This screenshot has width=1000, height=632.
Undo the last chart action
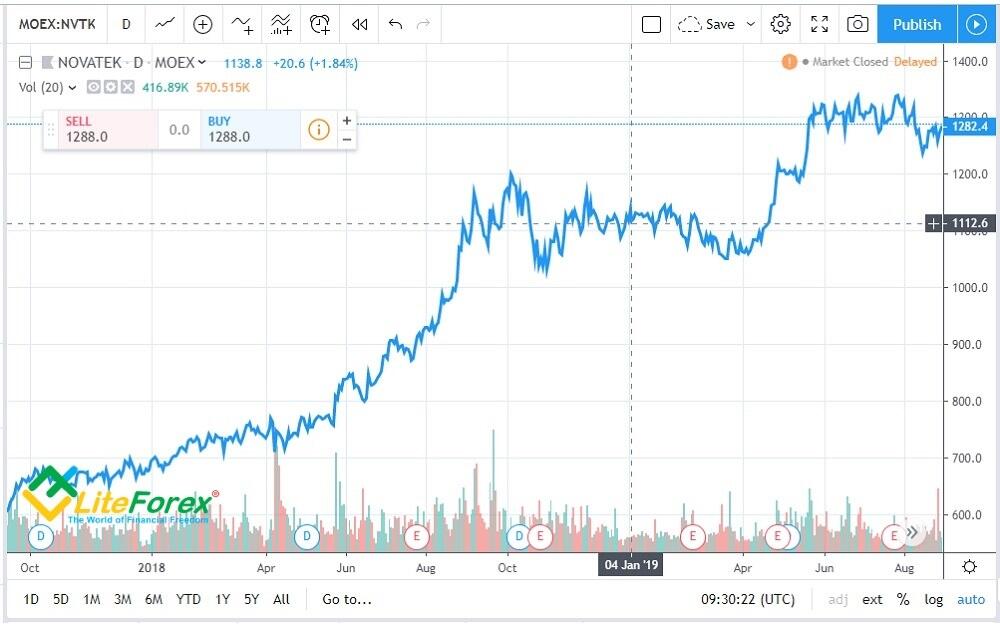click(x=397, y=24)
